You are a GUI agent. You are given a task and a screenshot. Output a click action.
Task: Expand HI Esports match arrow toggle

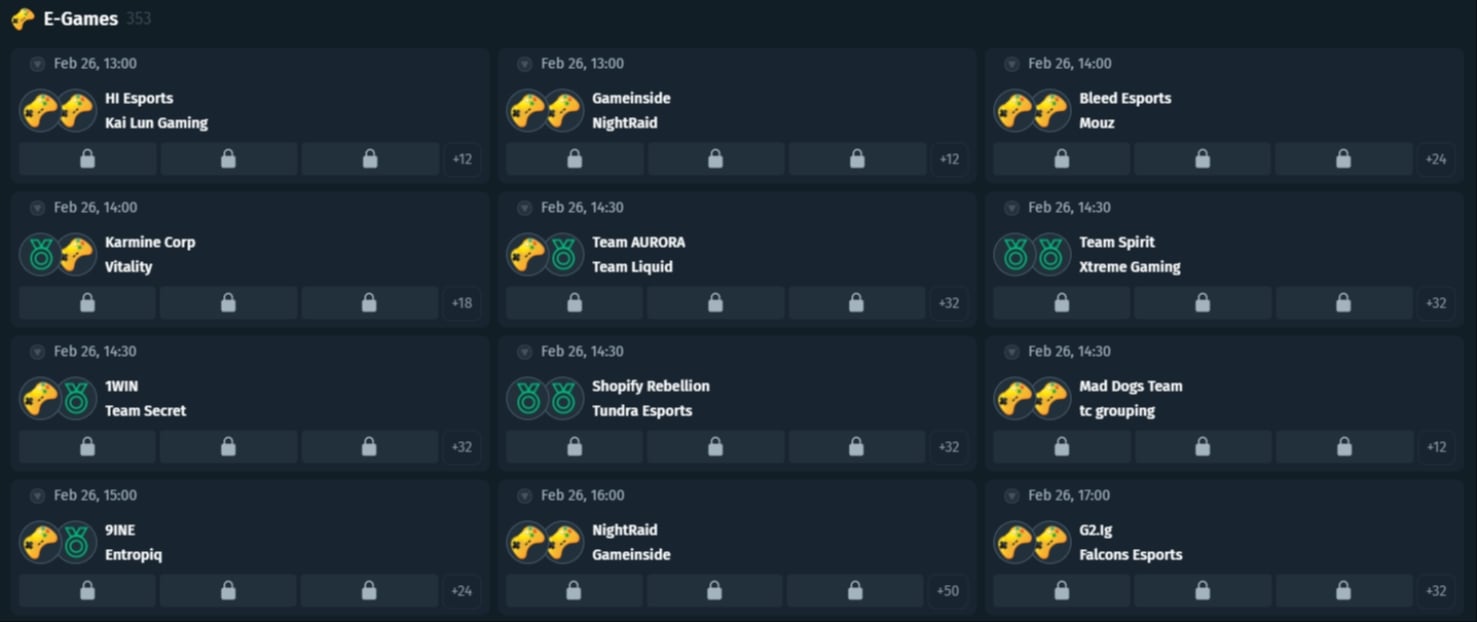point(37,64)
